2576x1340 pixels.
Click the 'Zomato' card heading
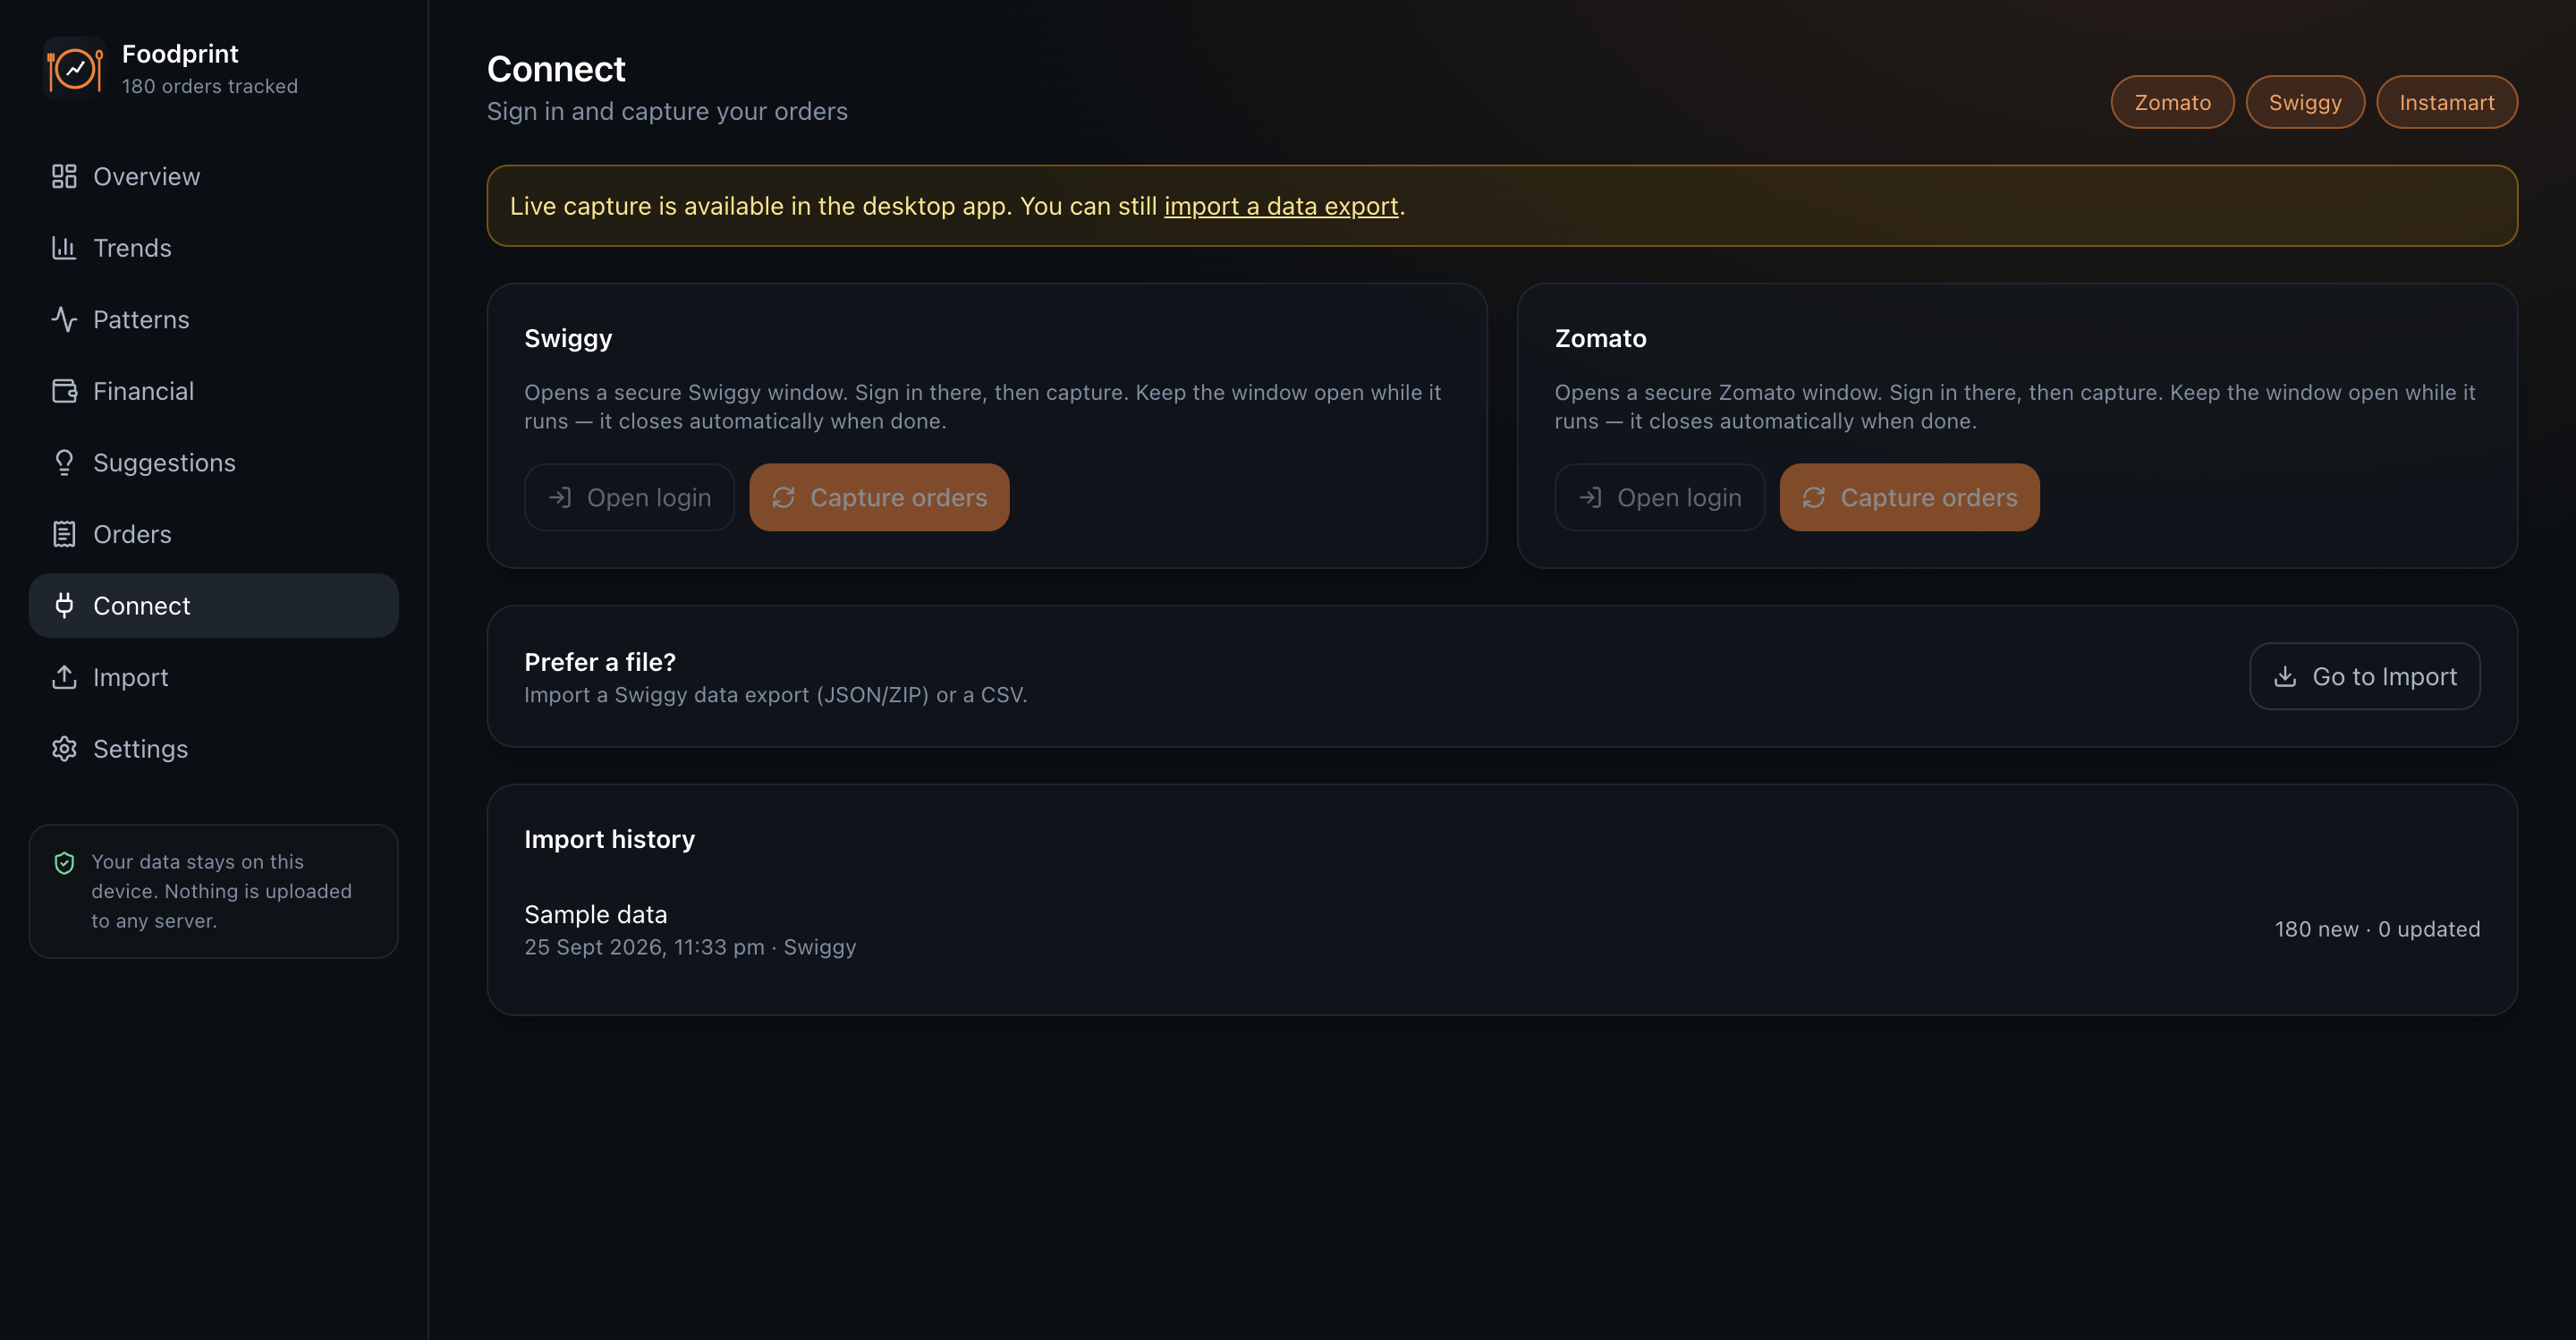pyautogui.click(x=1600, y=338)
